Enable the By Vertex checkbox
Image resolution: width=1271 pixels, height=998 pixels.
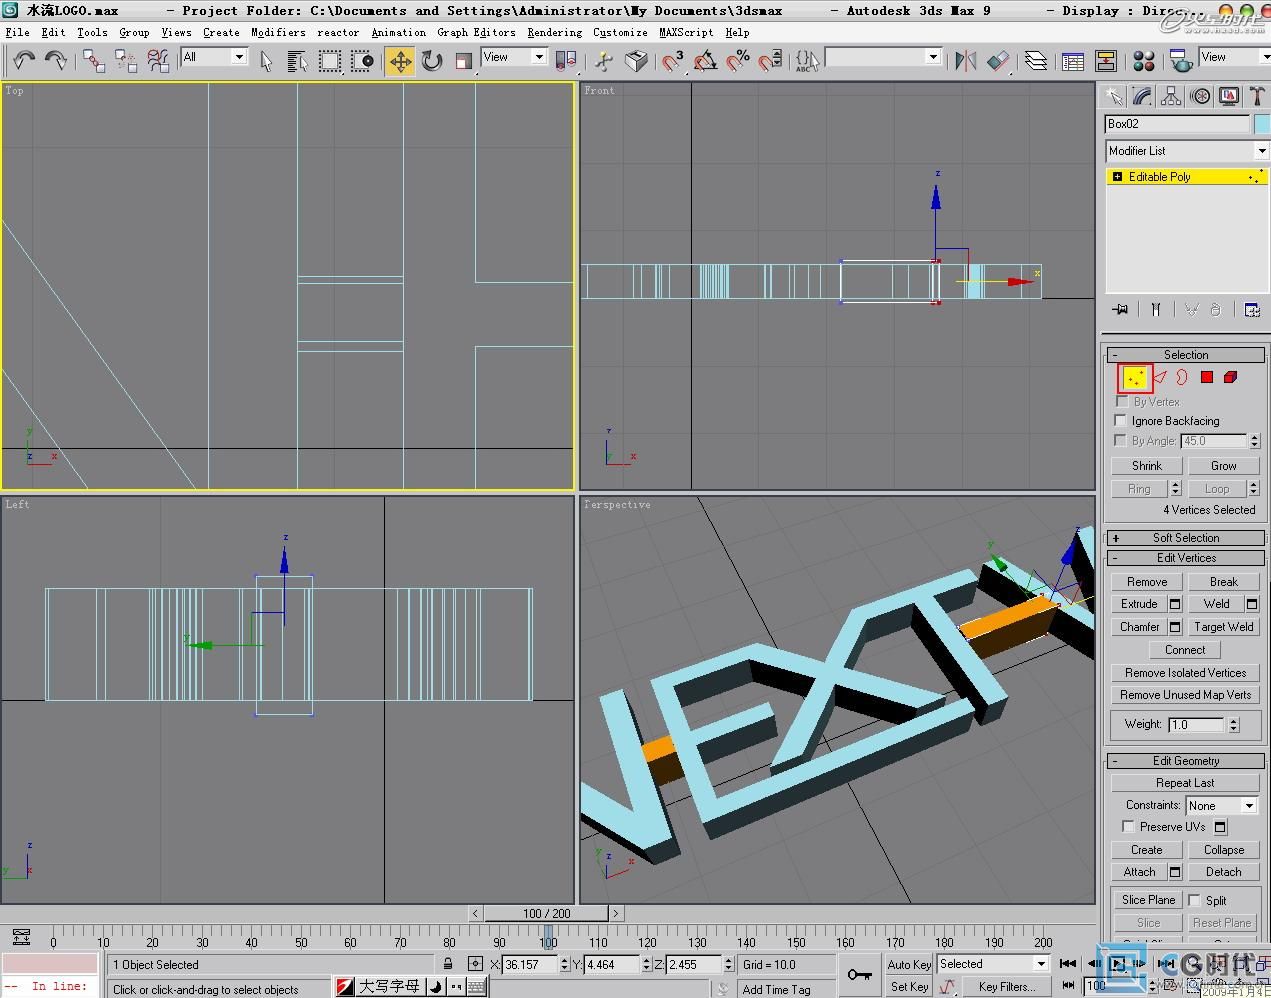click(x=1121, y=402)
